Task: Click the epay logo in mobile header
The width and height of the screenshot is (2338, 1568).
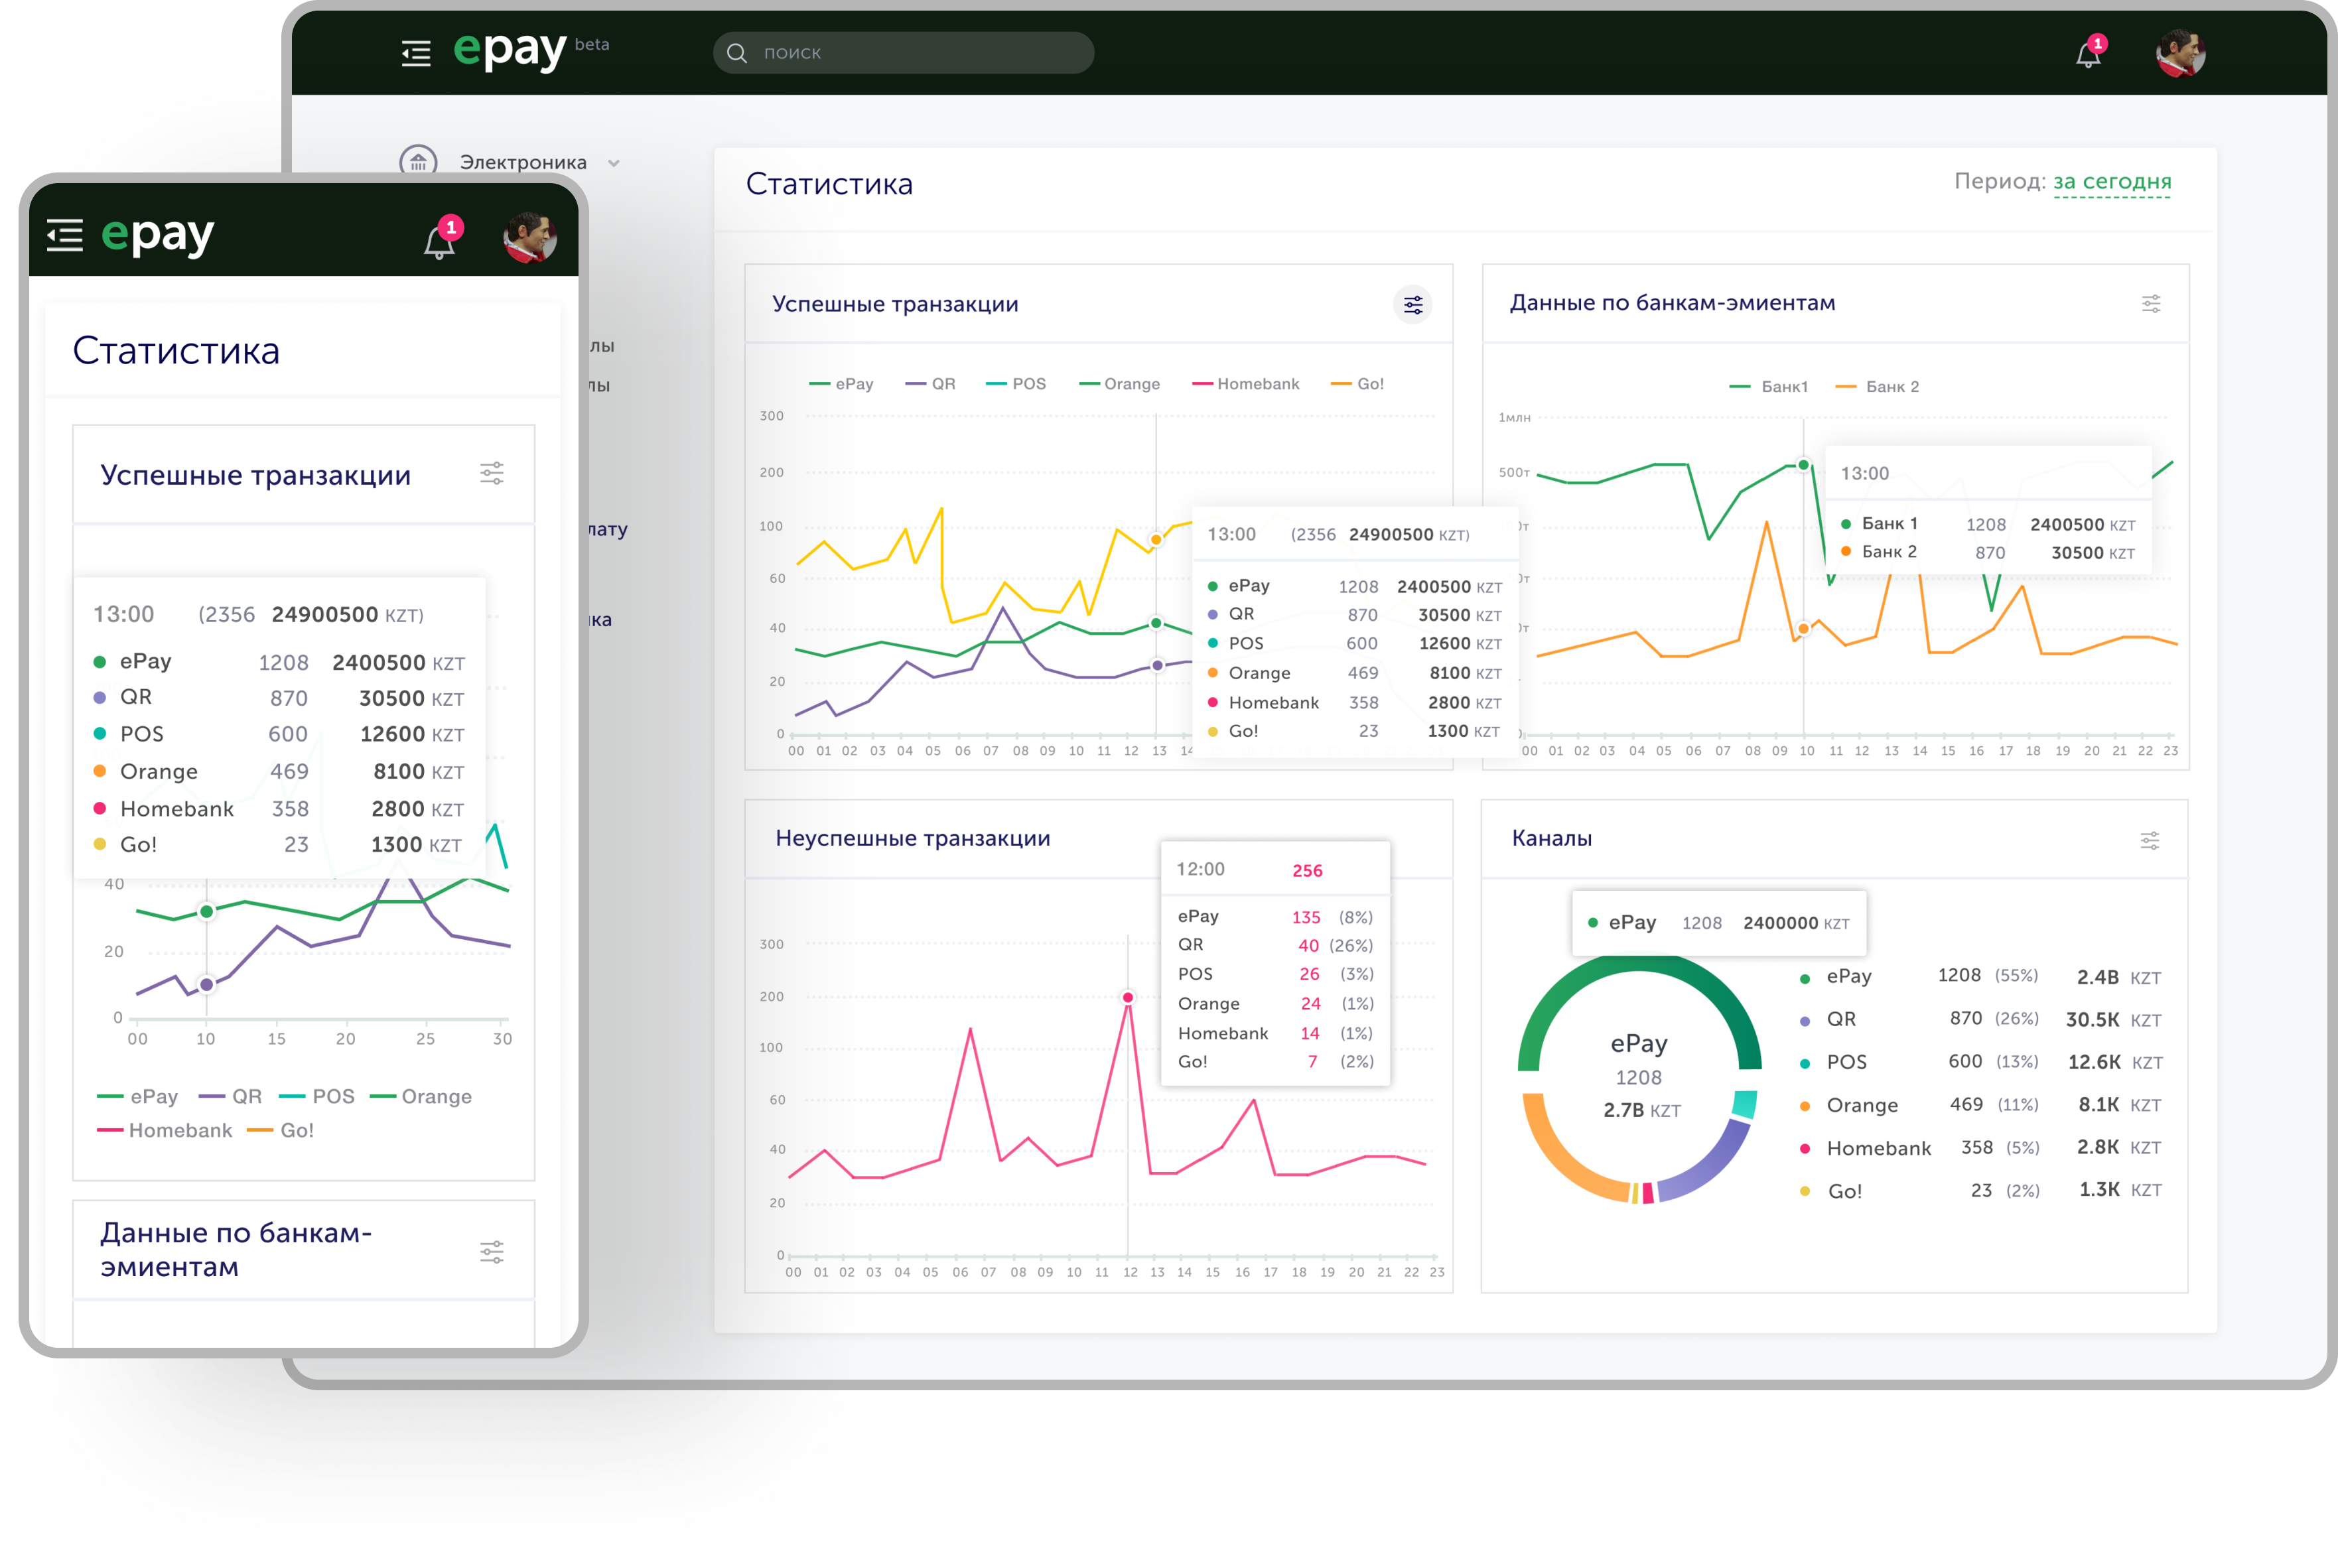Action: [x=158, y=236]
